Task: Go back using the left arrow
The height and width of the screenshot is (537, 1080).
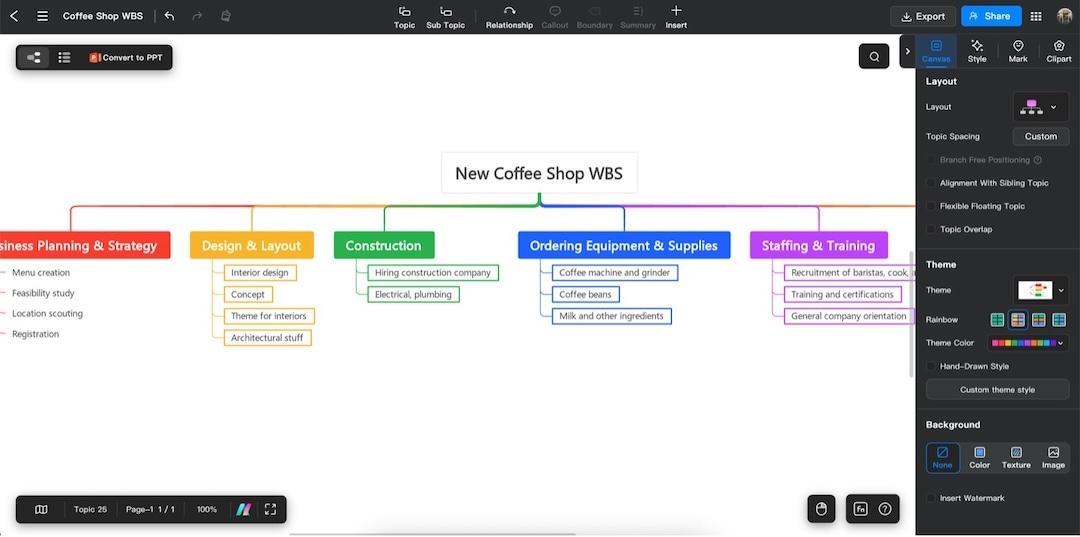Action: pos(14,16)
